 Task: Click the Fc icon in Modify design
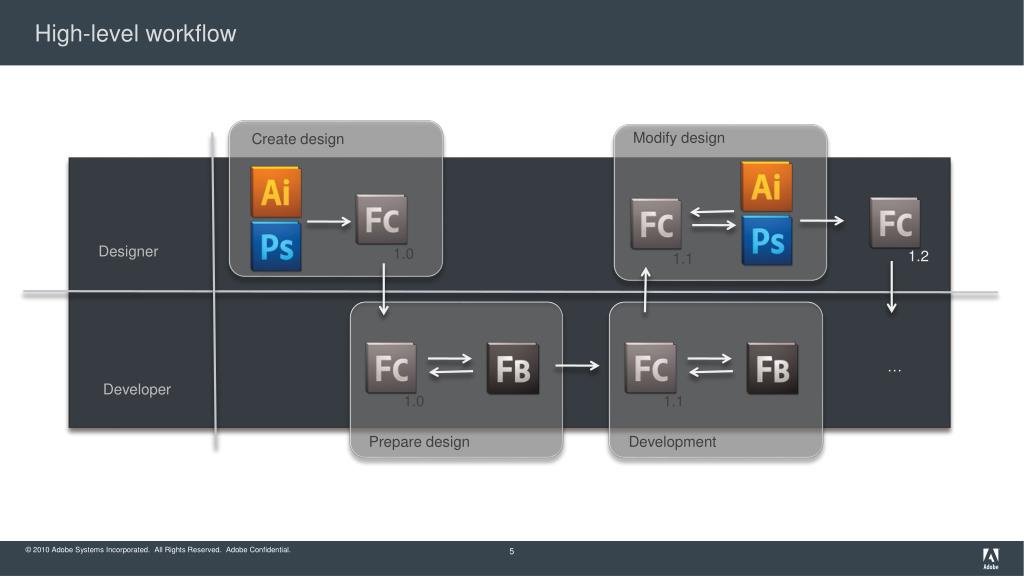(656, 224)
